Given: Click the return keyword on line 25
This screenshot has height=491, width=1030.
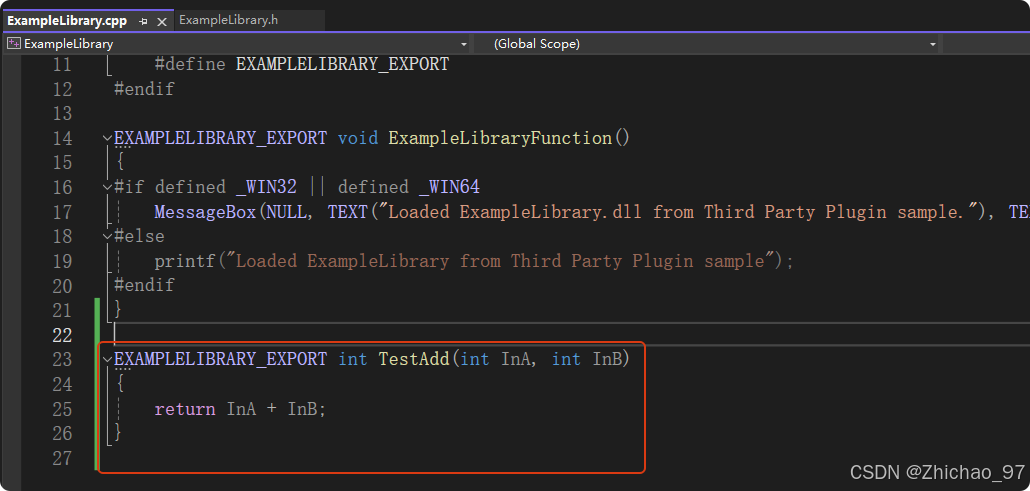Looking at the screenshot, I should tap(185, 409).
